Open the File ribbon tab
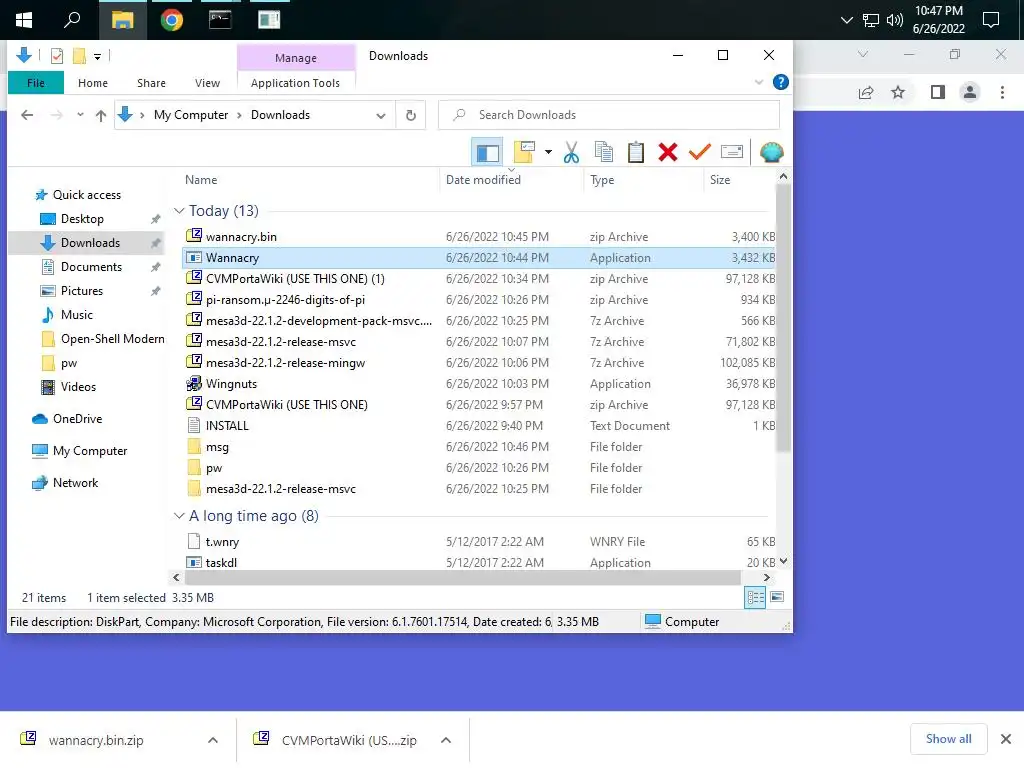 36,83
